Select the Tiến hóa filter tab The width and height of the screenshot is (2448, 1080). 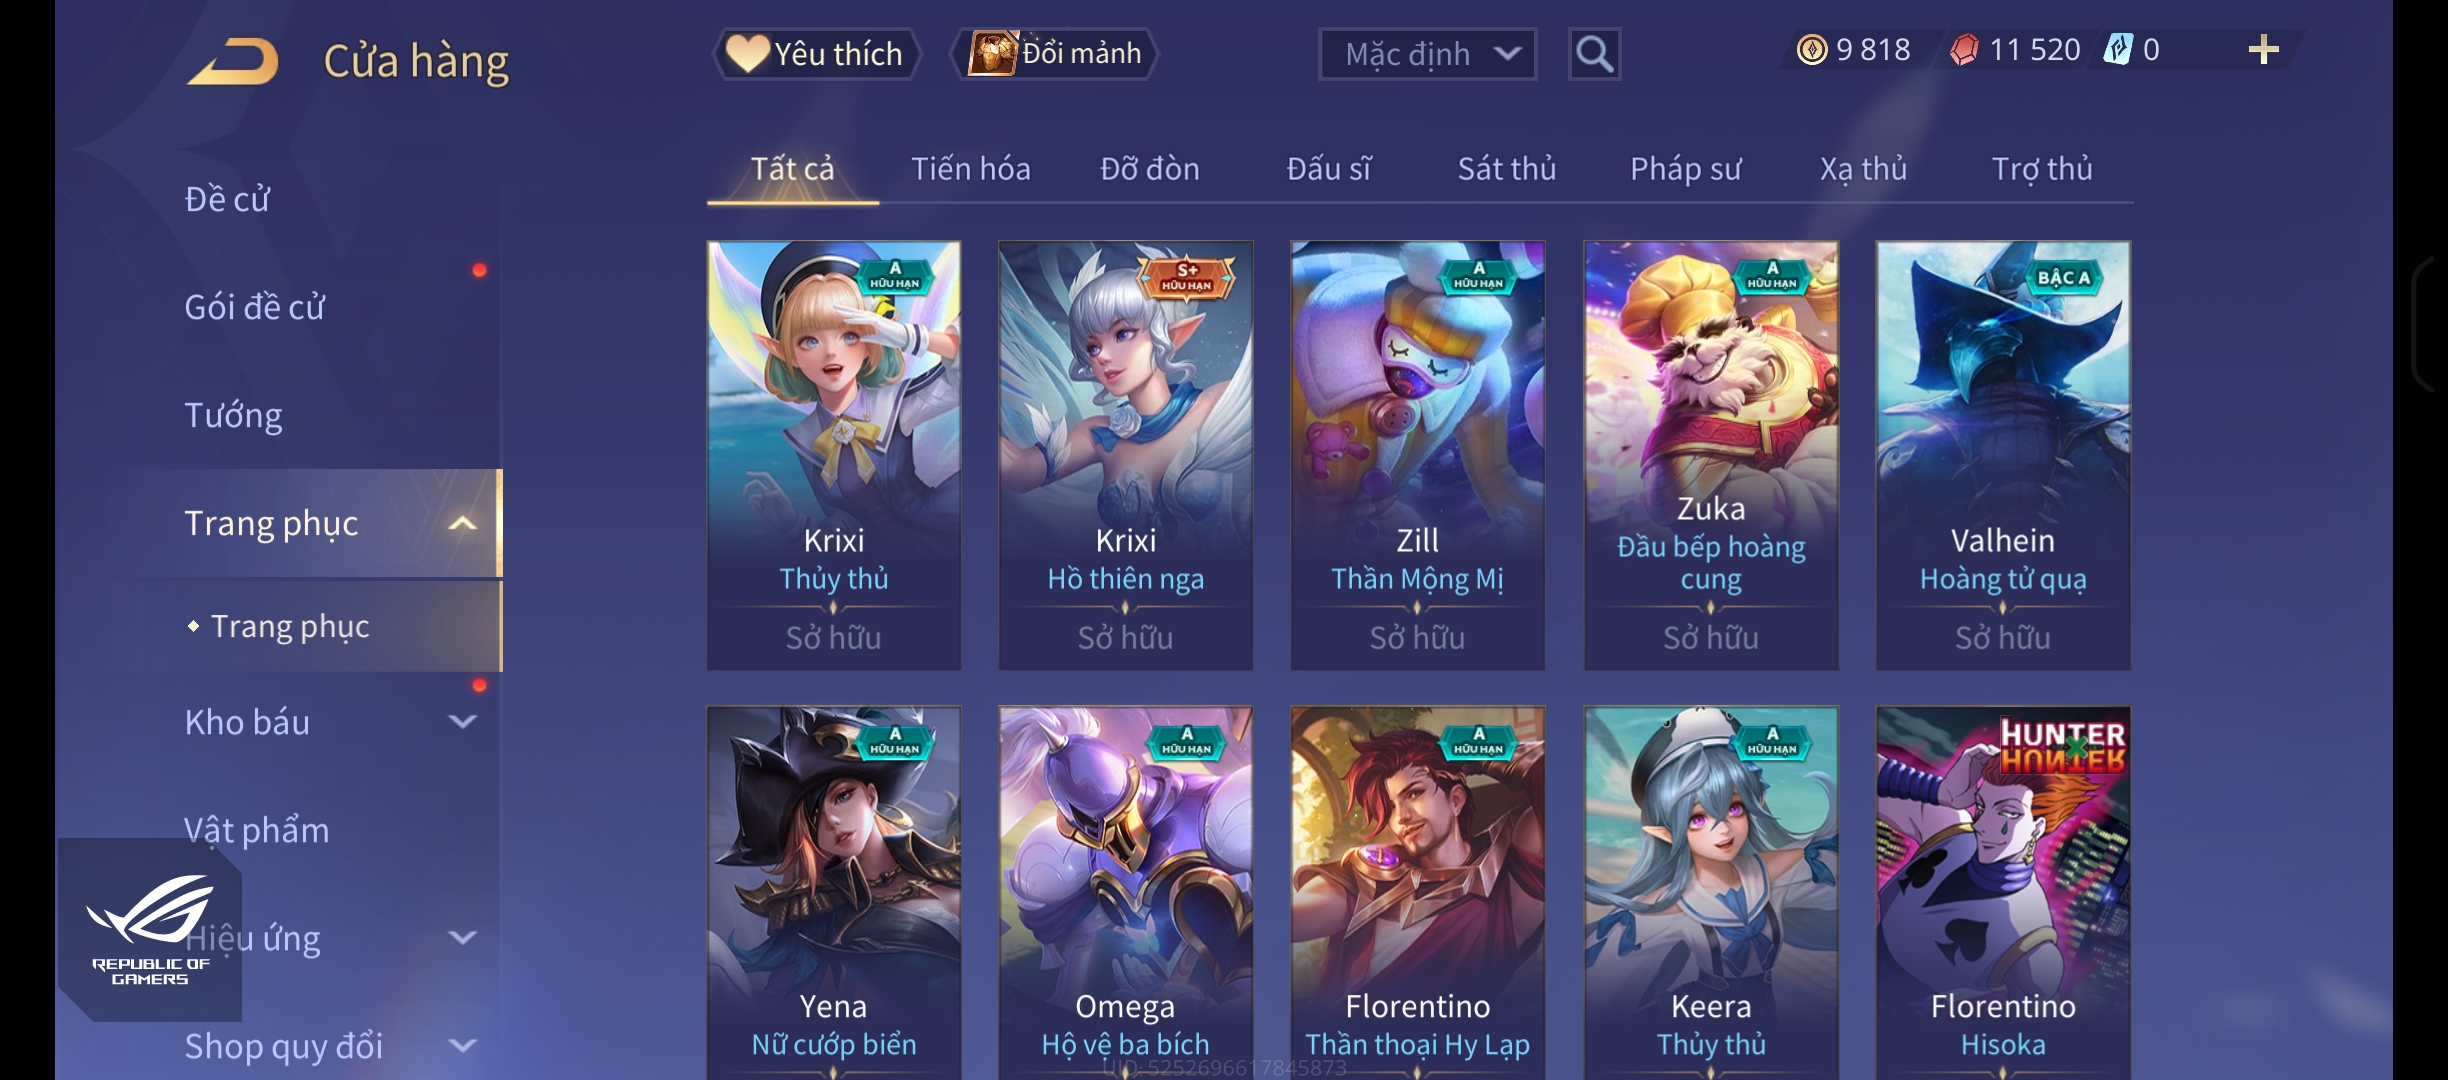click(x=970, y=169)
